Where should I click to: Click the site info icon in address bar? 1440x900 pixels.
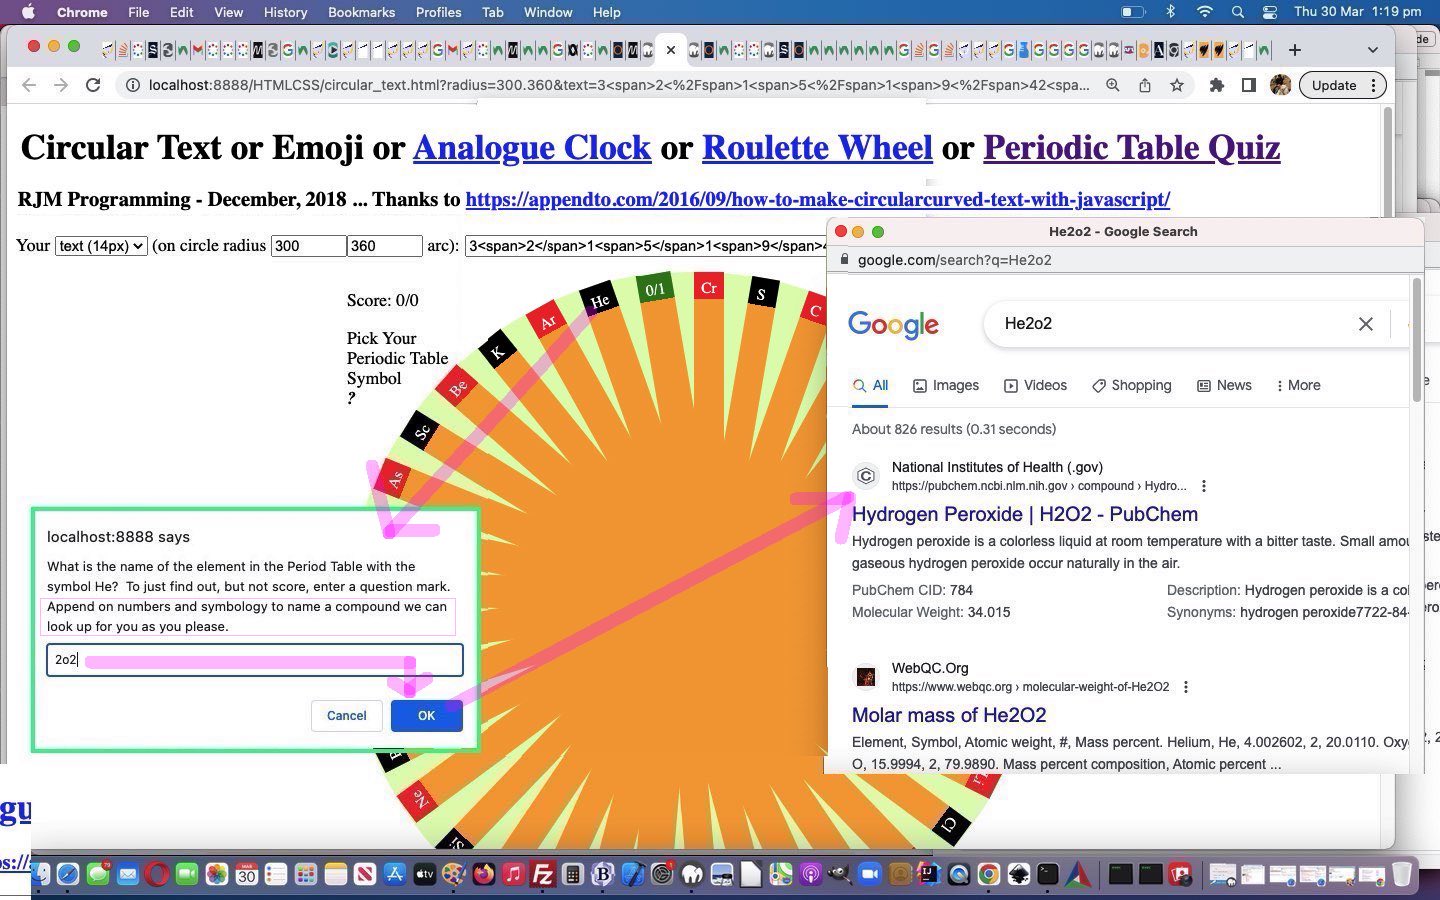point(132,85)
